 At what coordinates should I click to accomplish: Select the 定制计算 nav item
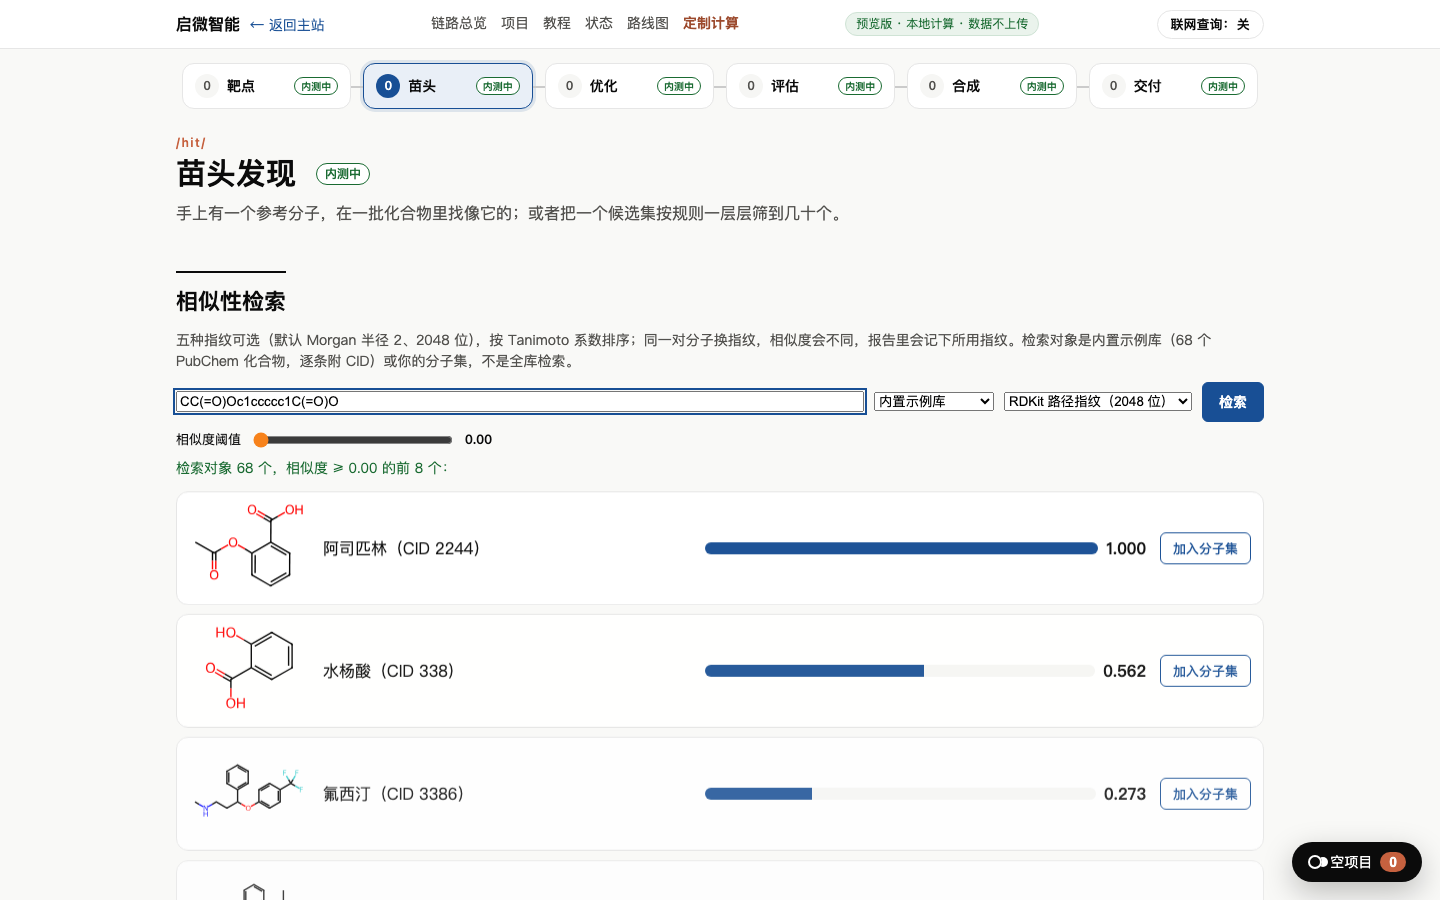[711, 23]
